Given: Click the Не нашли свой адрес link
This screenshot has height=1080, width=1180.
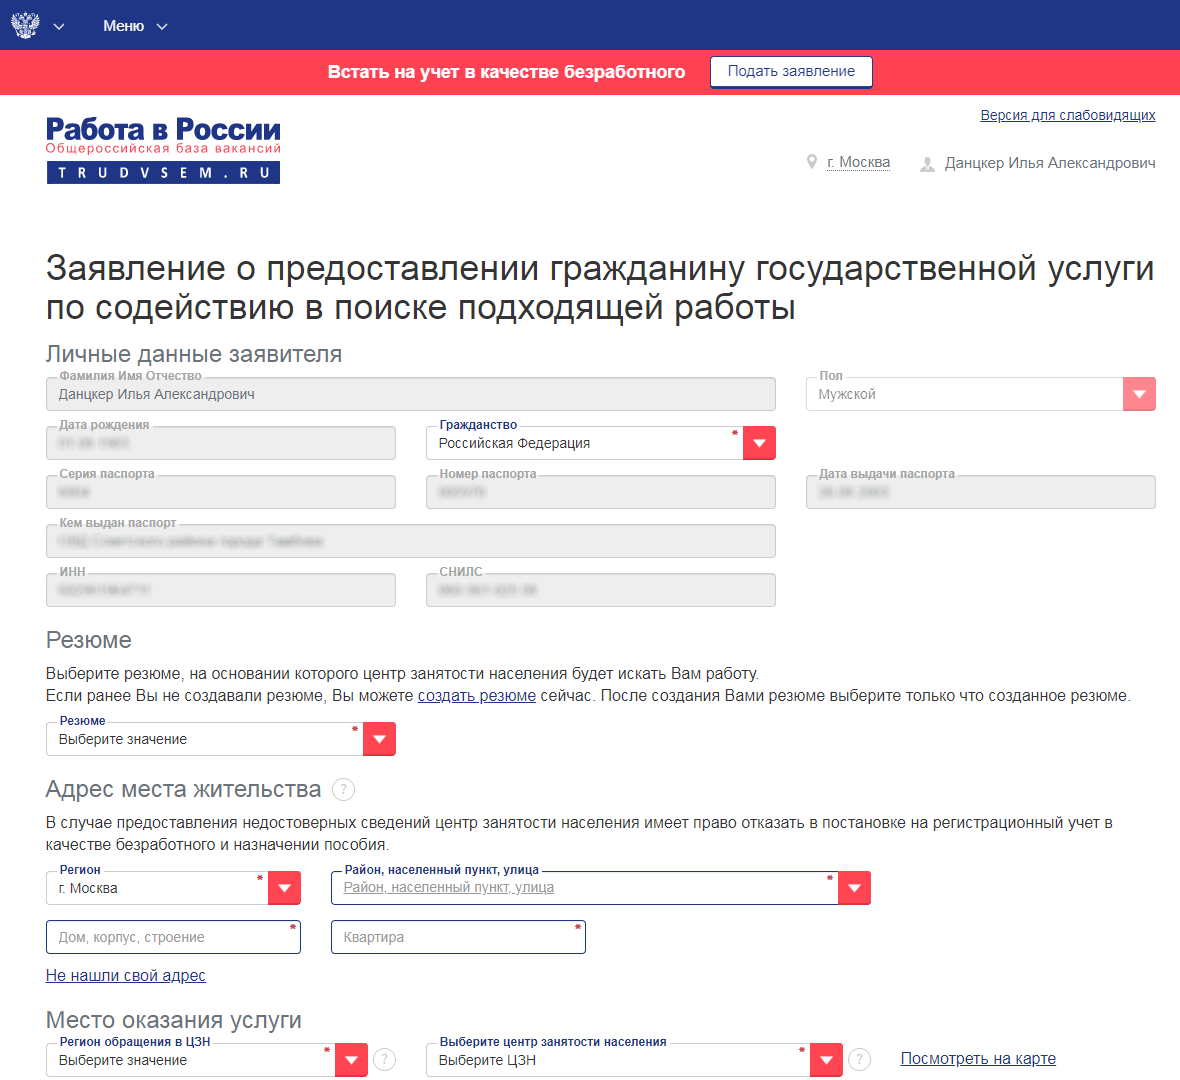Looking at the screenshot, I should click(x=126, y=975).
